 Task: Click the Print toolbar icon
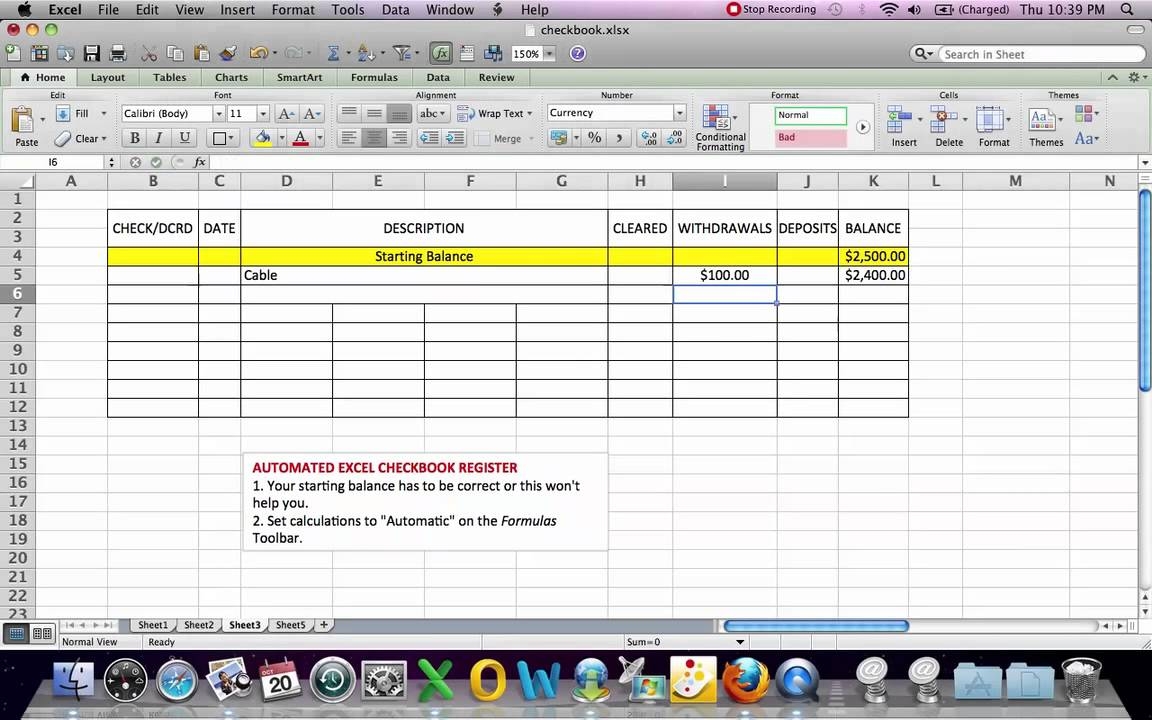(120, 53)
